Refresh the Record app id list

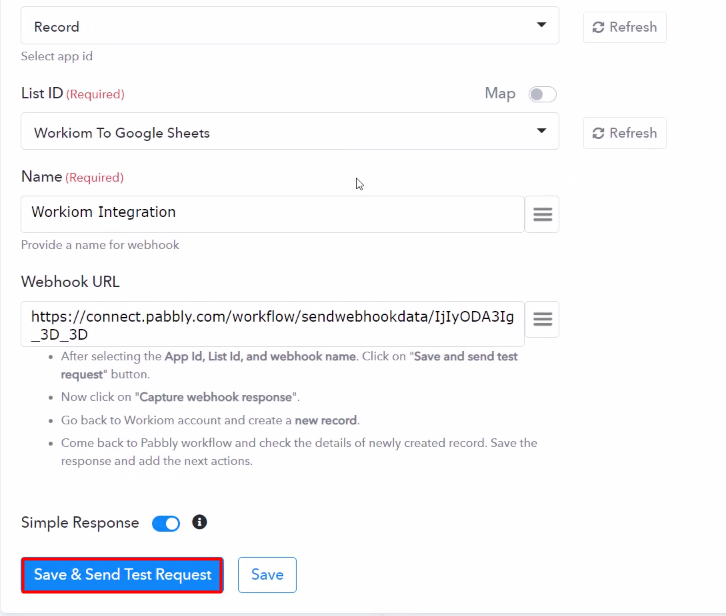[x=625, y=27]
